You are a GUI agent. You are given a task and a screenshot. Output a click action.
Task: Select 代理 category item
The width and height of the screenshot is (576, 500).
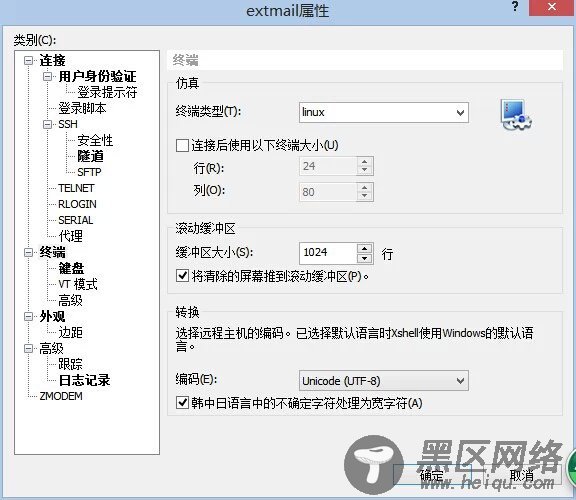pos(71,236)
